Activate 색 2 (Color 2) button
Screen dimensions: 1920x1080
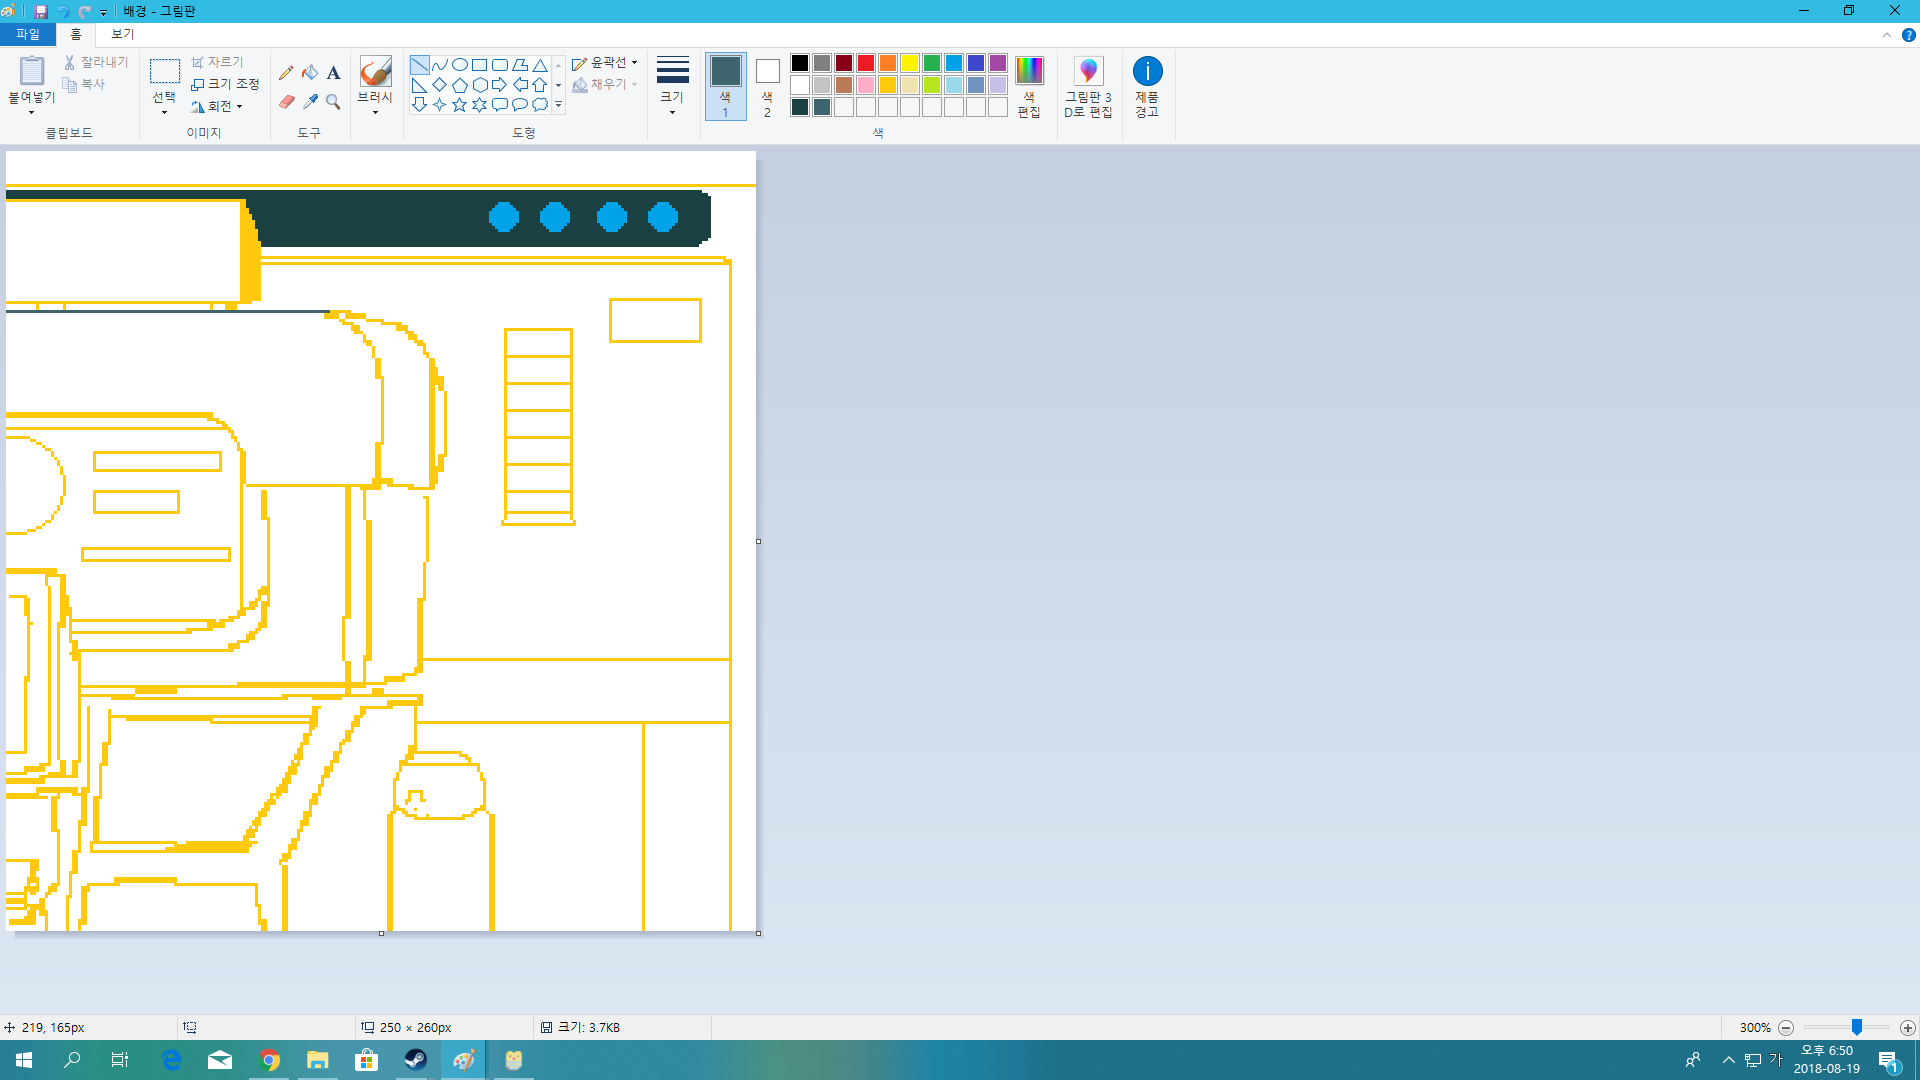tap(767, 87)
